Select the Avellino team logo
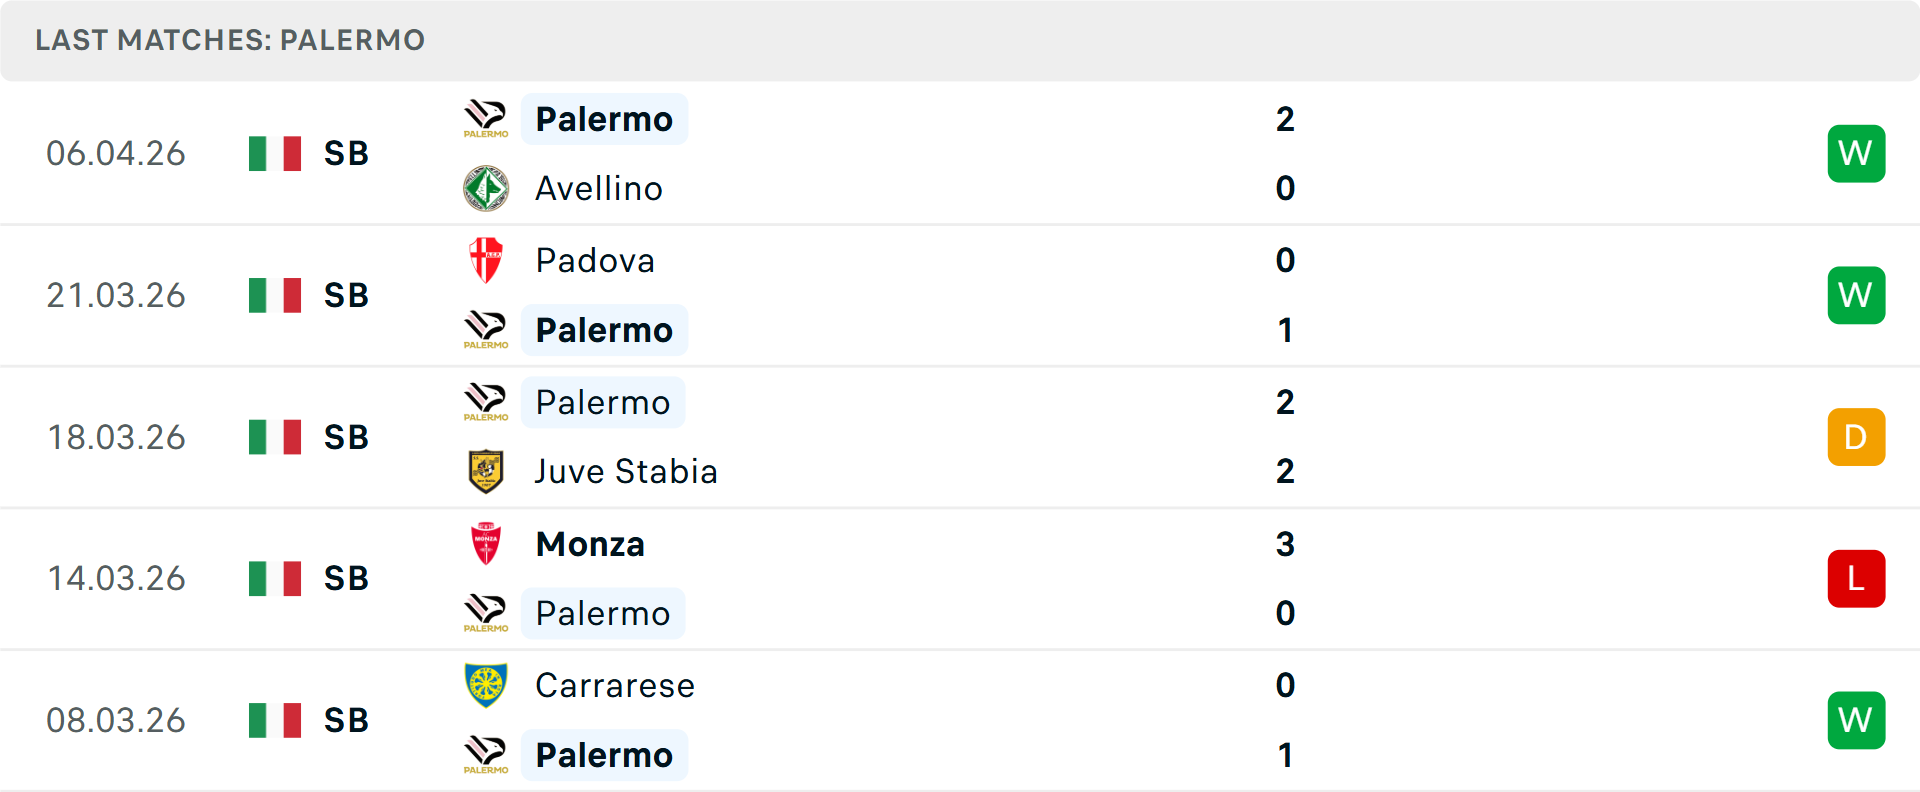Image resolution: width=1920 pixels, height=792 pixels. (x=485, y=188)
